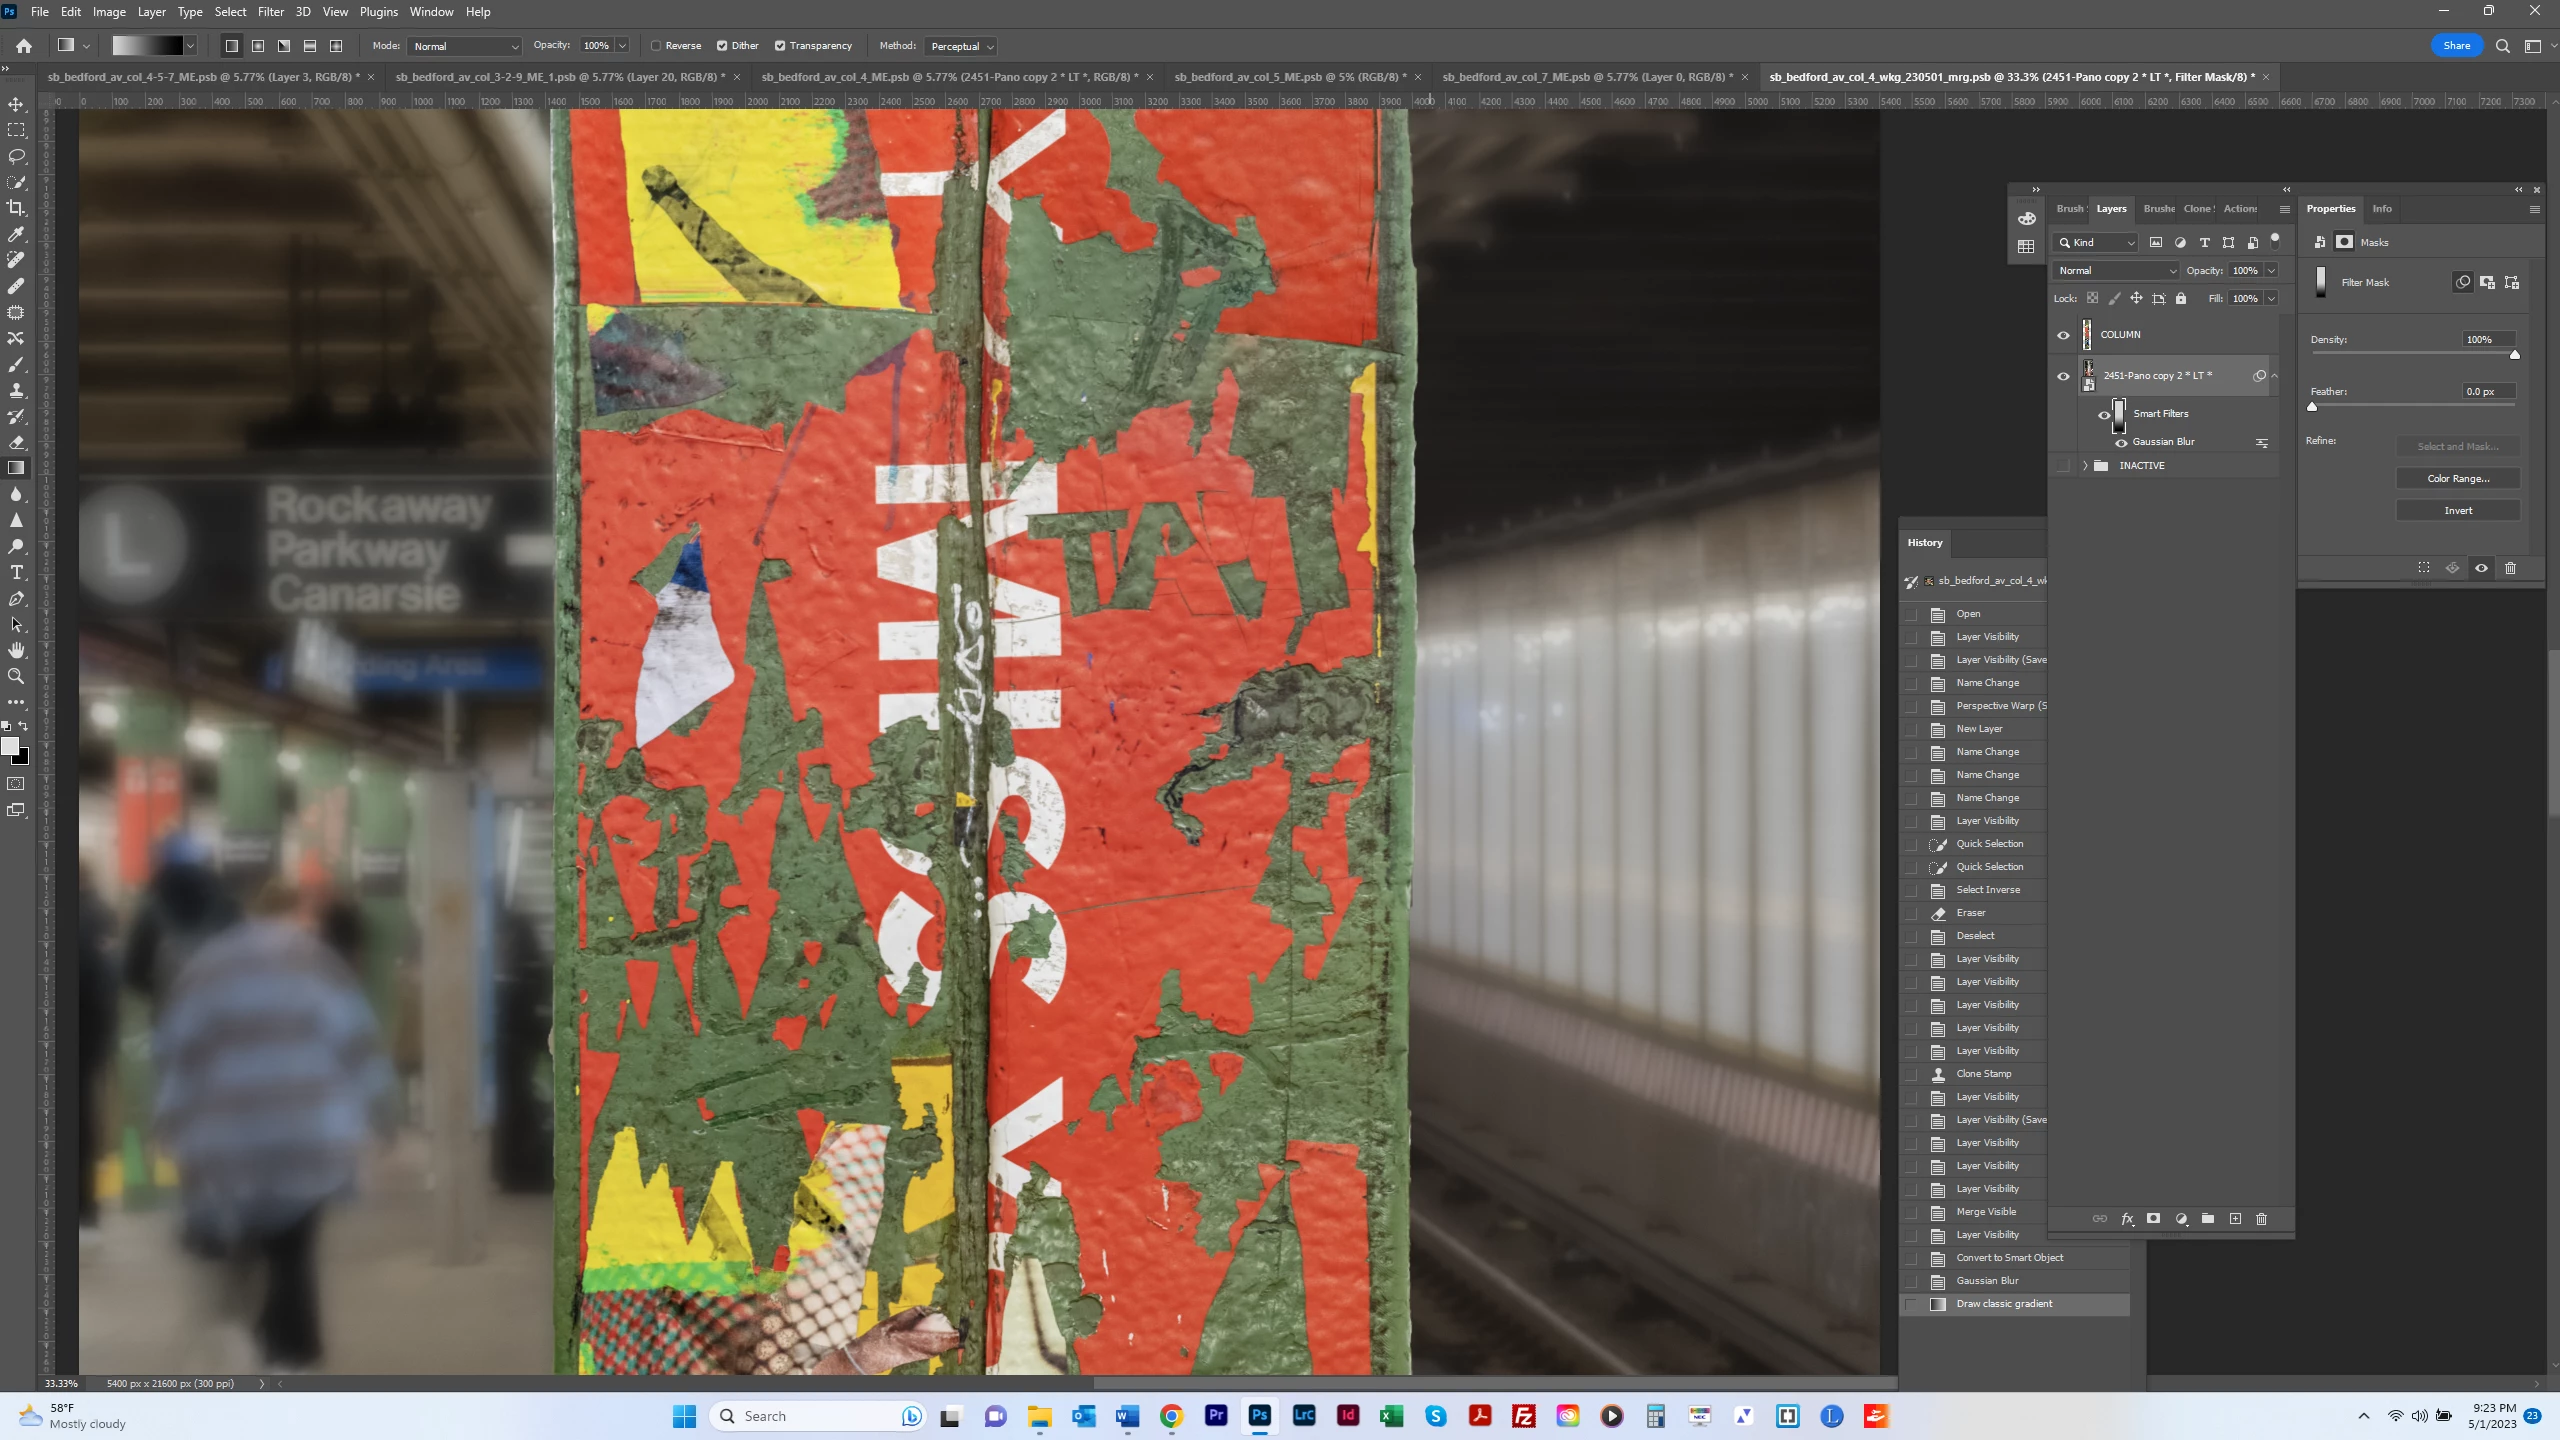Select the Eyedropper tool
Image resolution: width=2560 pixels, height=1440 pixels.
[16, 234]
